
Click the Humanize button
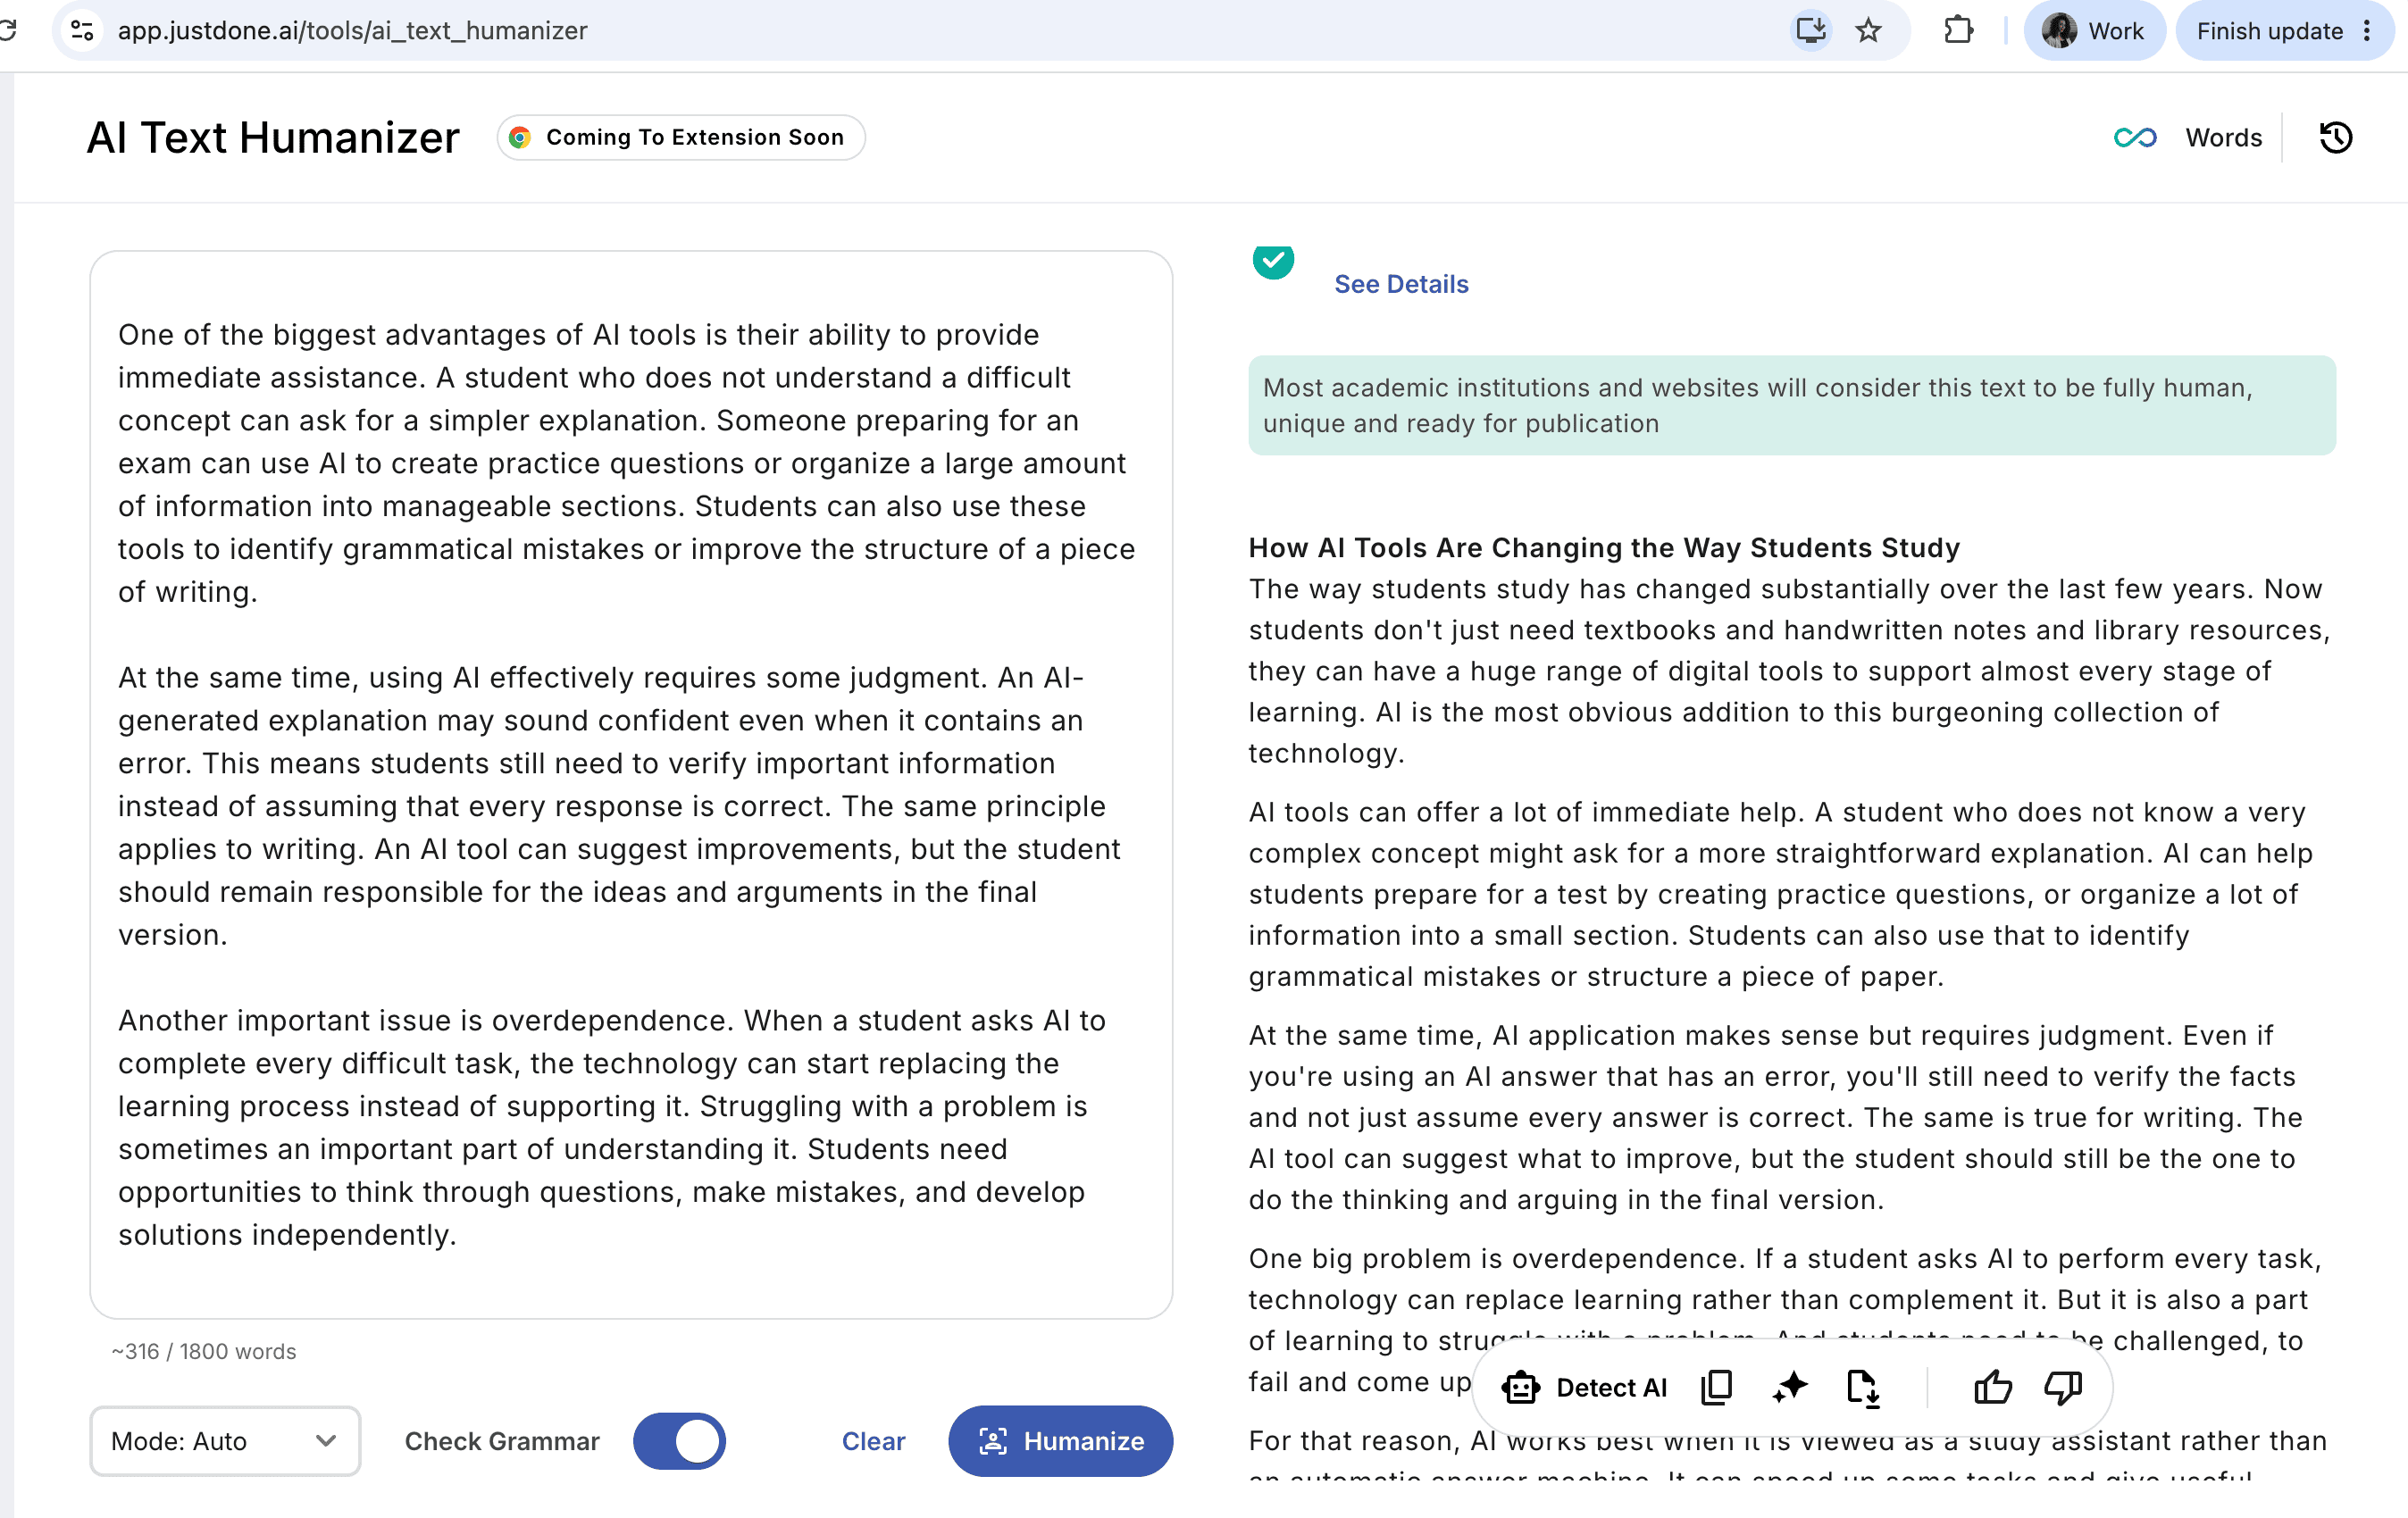click(x=1060, y=1441)
